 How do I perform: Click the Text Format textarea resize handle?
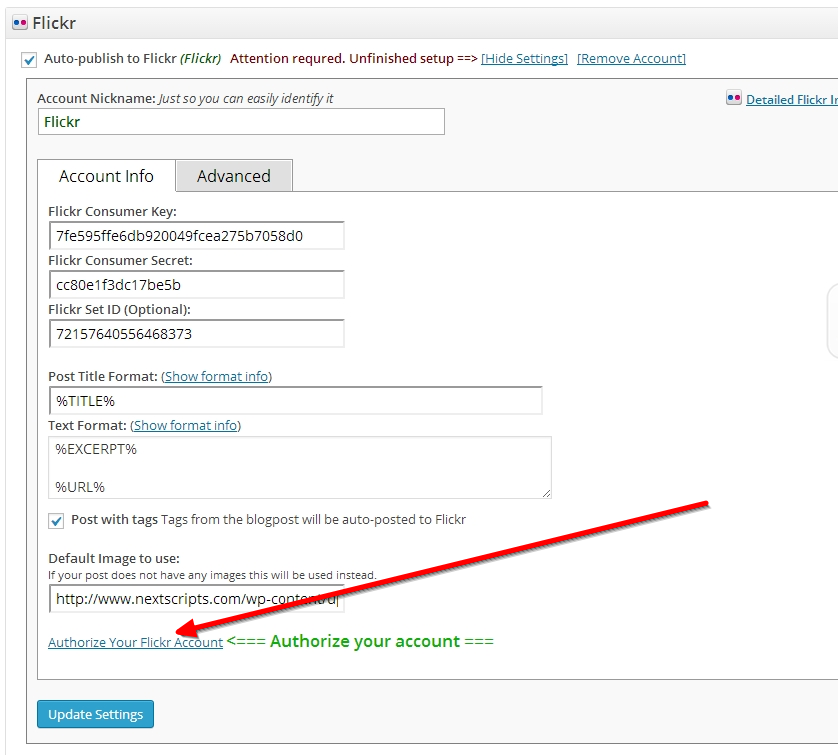click(x=546, y=493)
